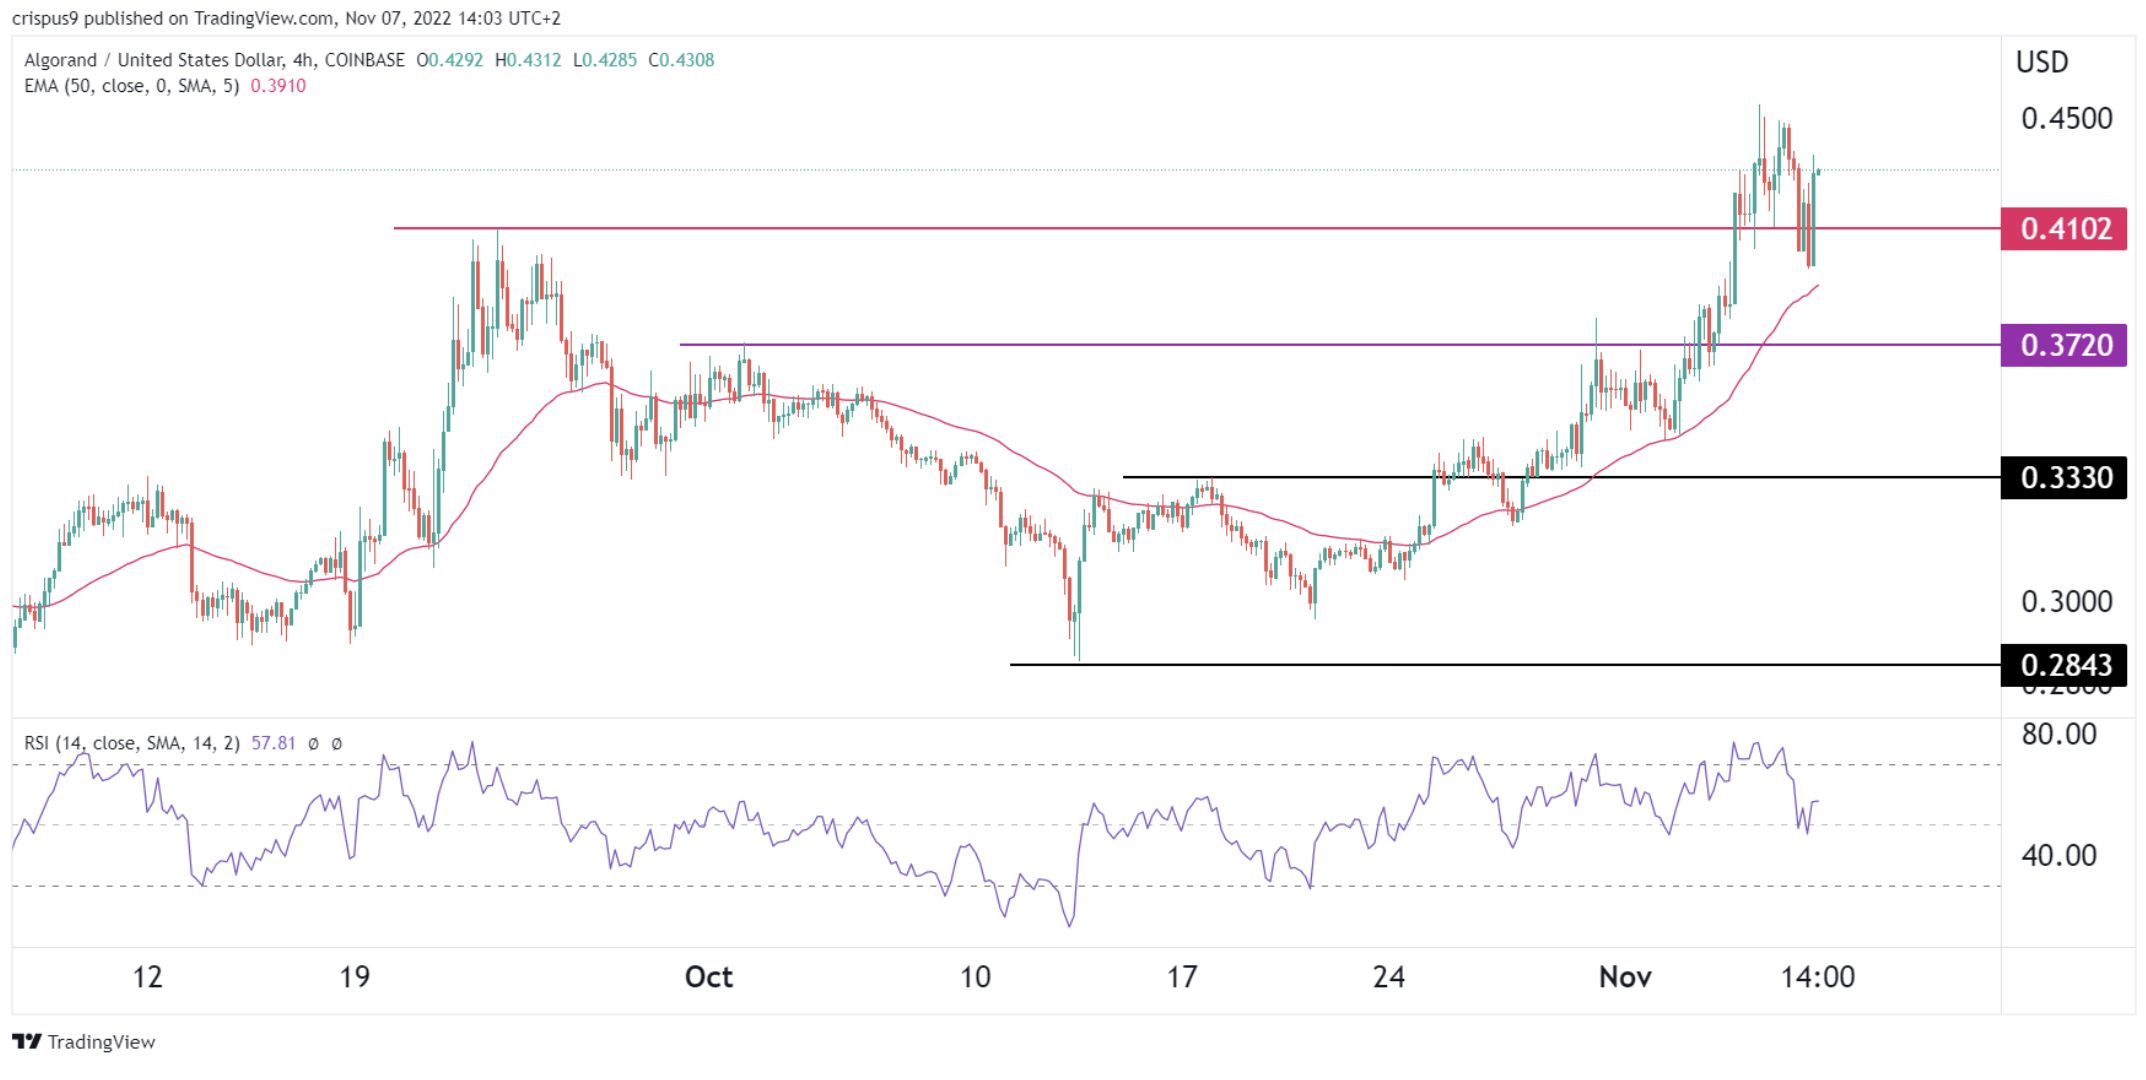The width and height of the screenshot is (2146, 1080).
Task: Select the black 0.2843 price label
Action: [2064, 664]
